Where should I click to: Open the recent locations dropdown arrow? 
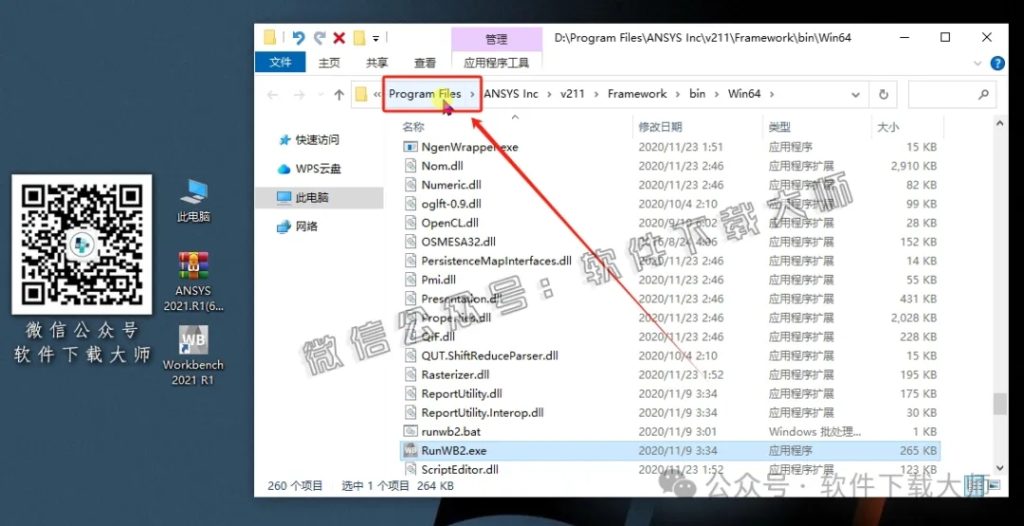coord(319,95)
